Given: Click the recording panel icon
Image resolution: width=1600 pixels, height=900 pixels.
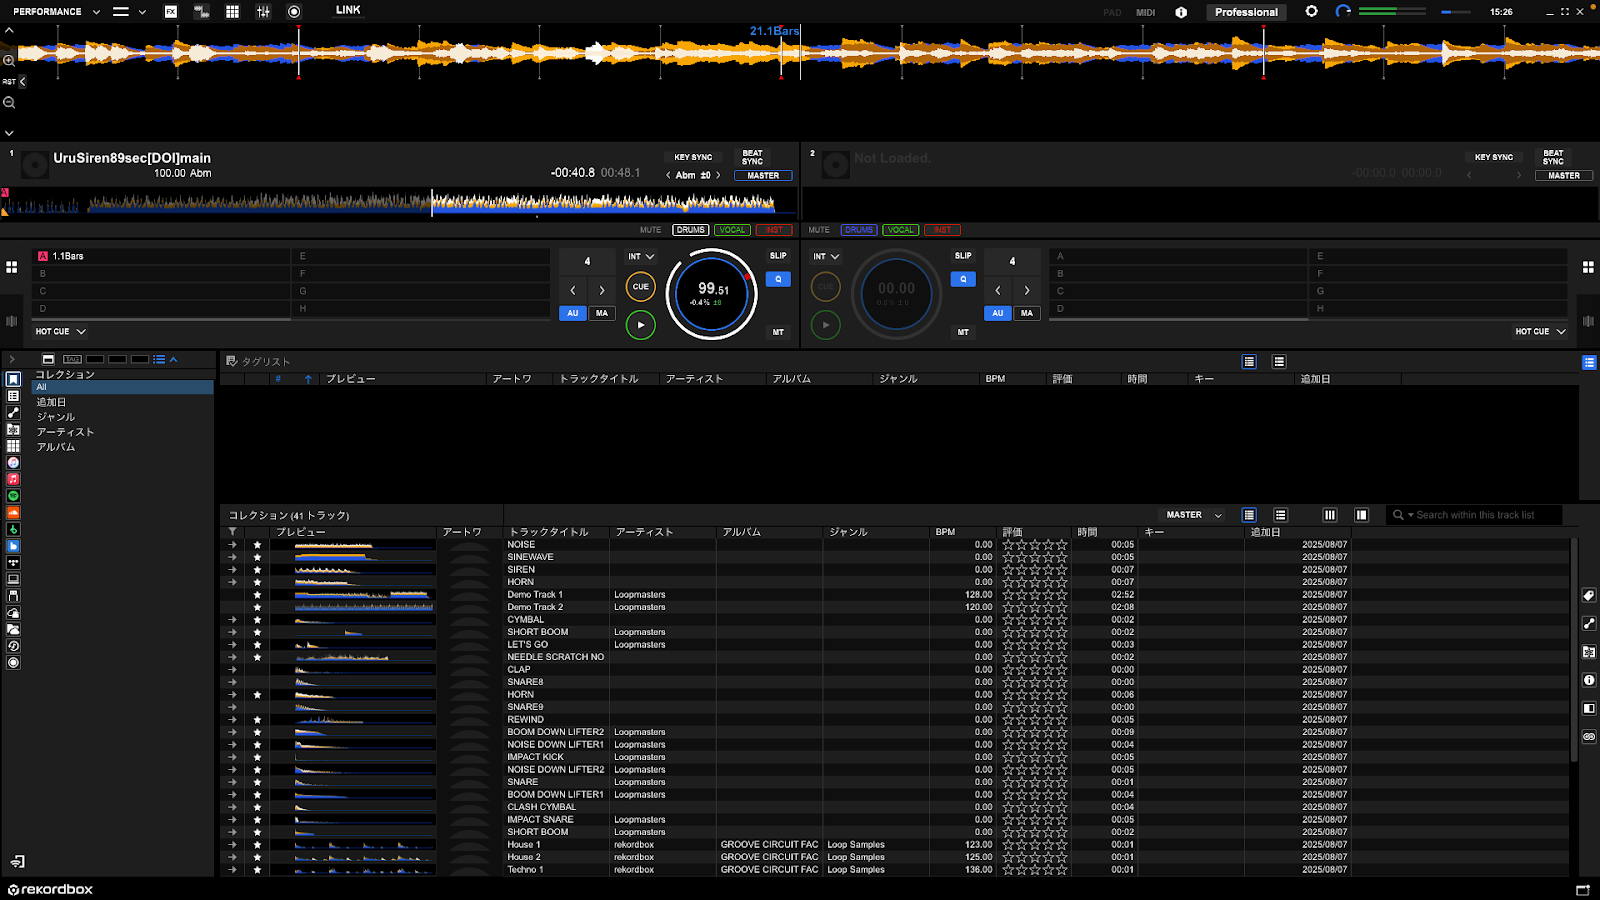Looking at the screenshot, I should pyautogui.click(x=294, y=12).
